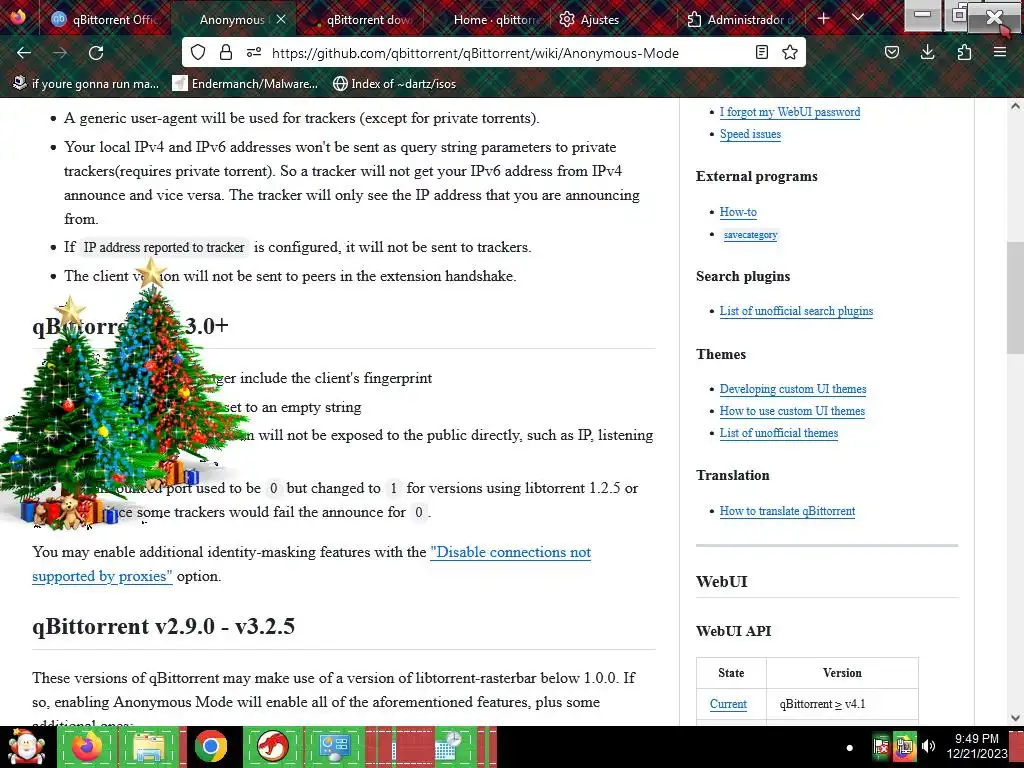Bookmark this page with the star
This screenshot has width=1024, height=768.
[x=790, y=52]
